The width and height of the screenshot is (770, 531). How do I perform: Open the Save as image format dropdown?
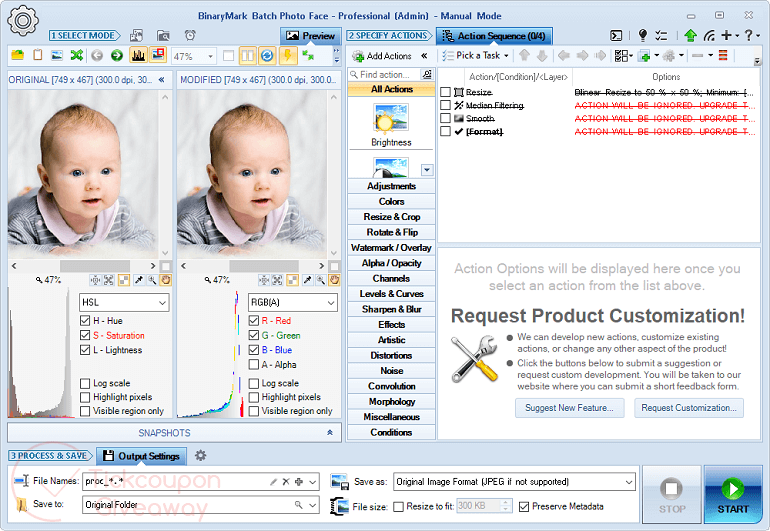coord(514,482)
